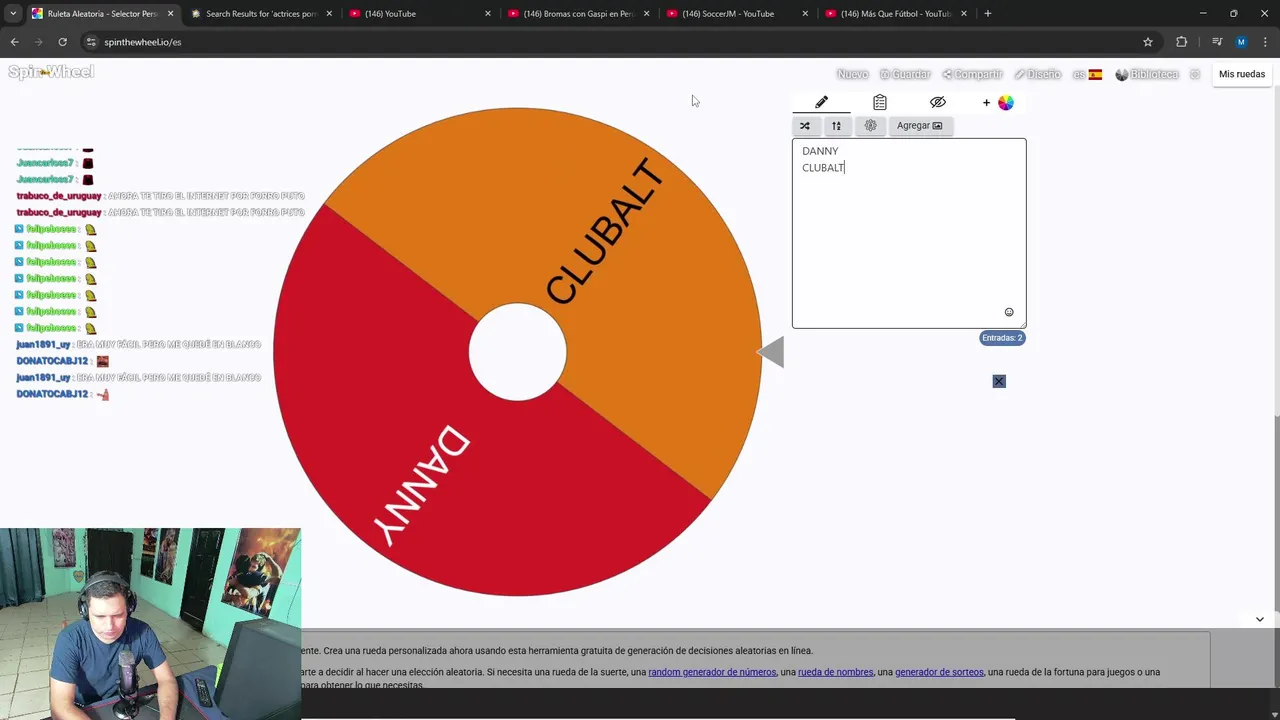Toggle the crossed-eye hide entries icon

[937, 102]
